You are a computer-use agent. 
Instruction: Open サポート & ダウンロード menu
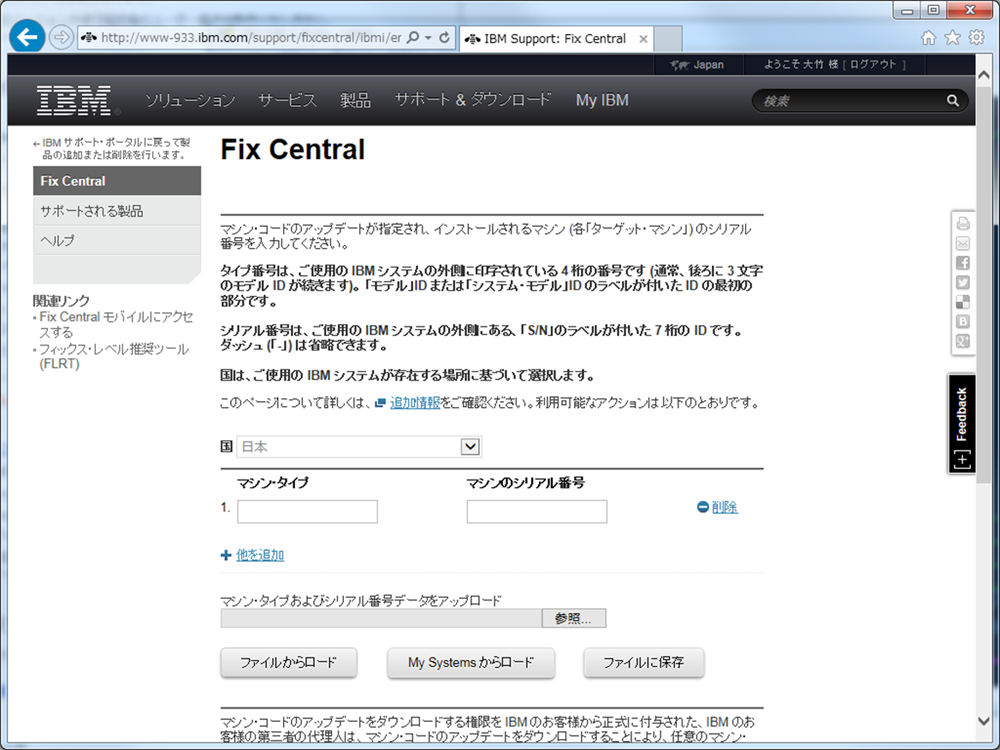click(472, 100)
